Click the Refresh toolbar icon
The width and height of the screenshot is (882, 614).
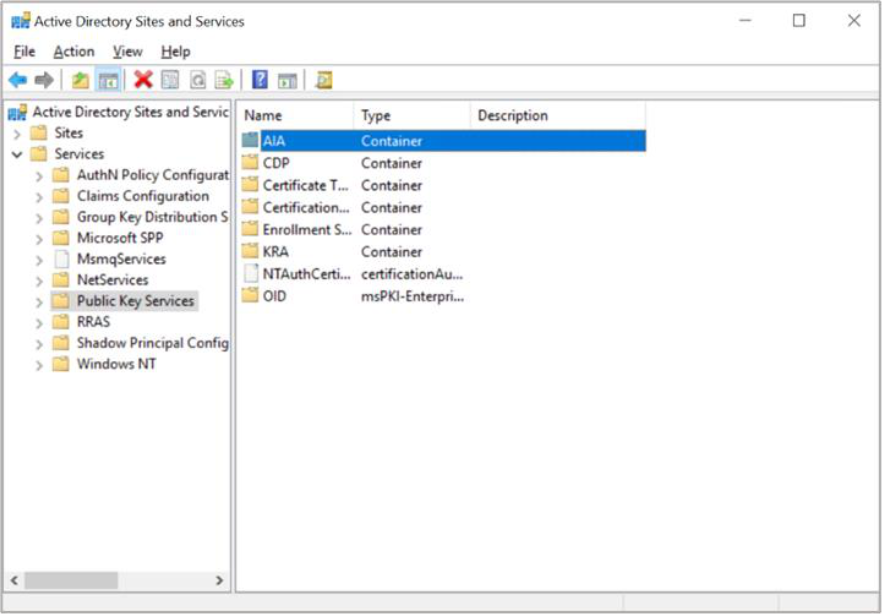(x=198, y=80)
